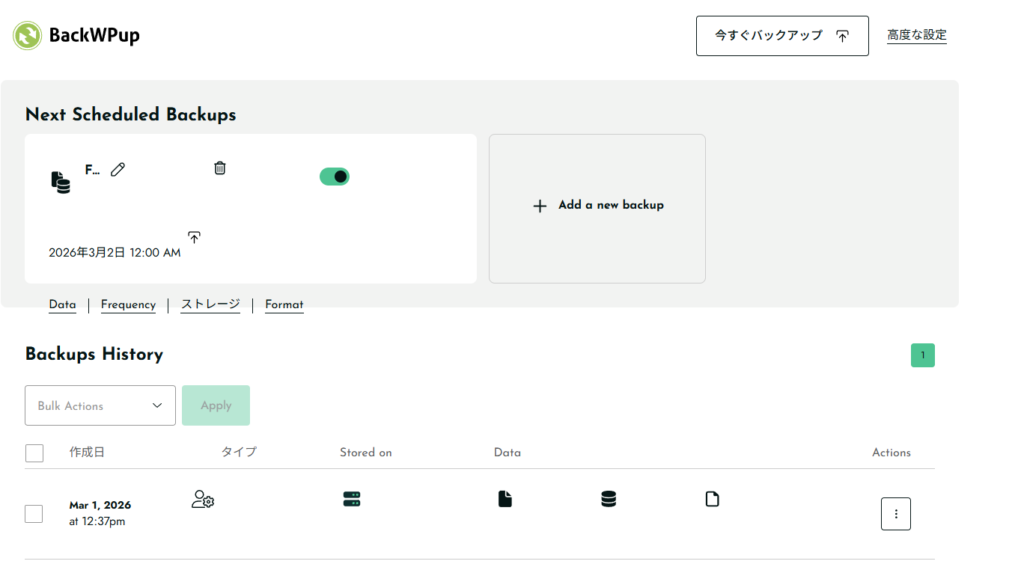Delete scheduled backup with trash icon
Viewport: 1024px width, 570px height.
coord(220,168)
